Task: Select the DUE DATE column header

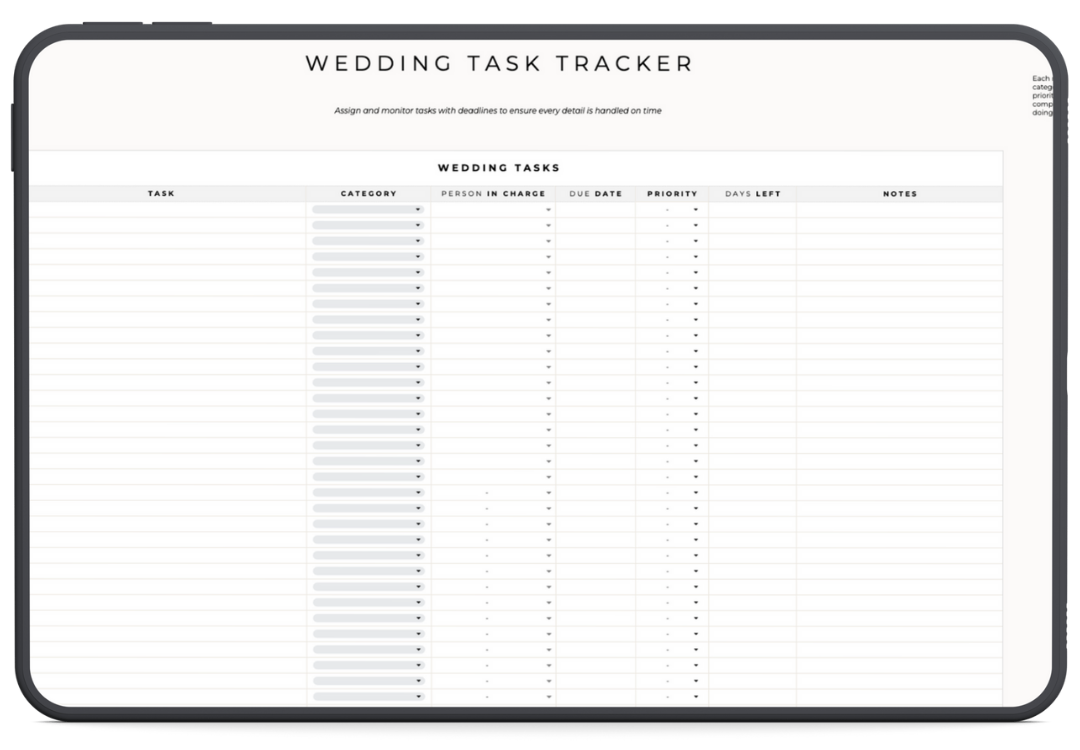Action: (595, 194)
